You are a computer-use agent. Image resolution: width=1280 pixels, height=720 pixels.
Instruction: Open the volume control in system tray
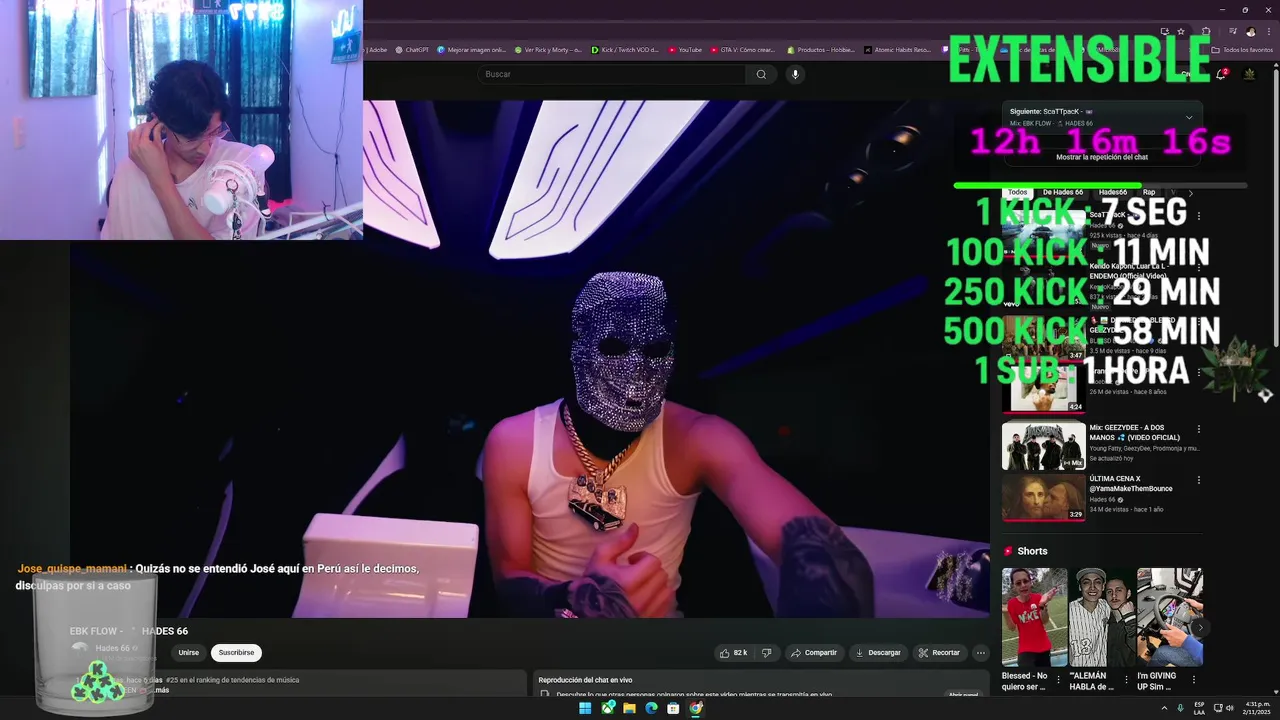pyautogui.click(x=1229, y=708)
